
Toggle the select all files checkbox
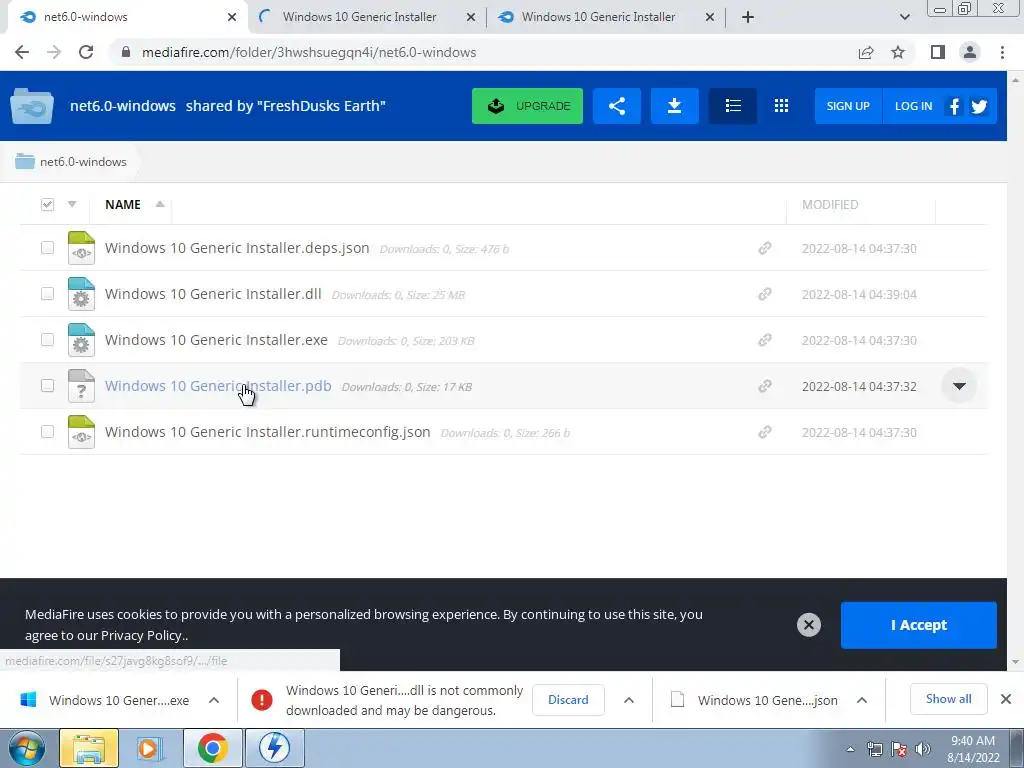[x=47, y=204]
